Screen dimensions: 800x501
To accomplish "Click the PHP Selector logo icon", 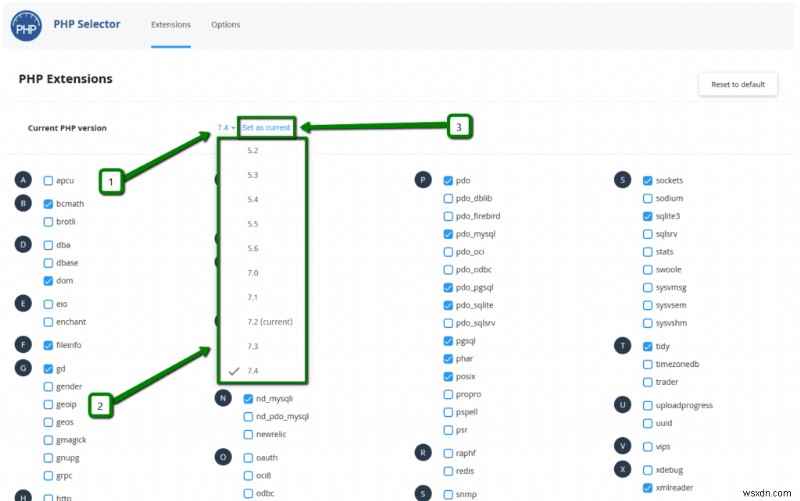I will (x=26, y=26).
